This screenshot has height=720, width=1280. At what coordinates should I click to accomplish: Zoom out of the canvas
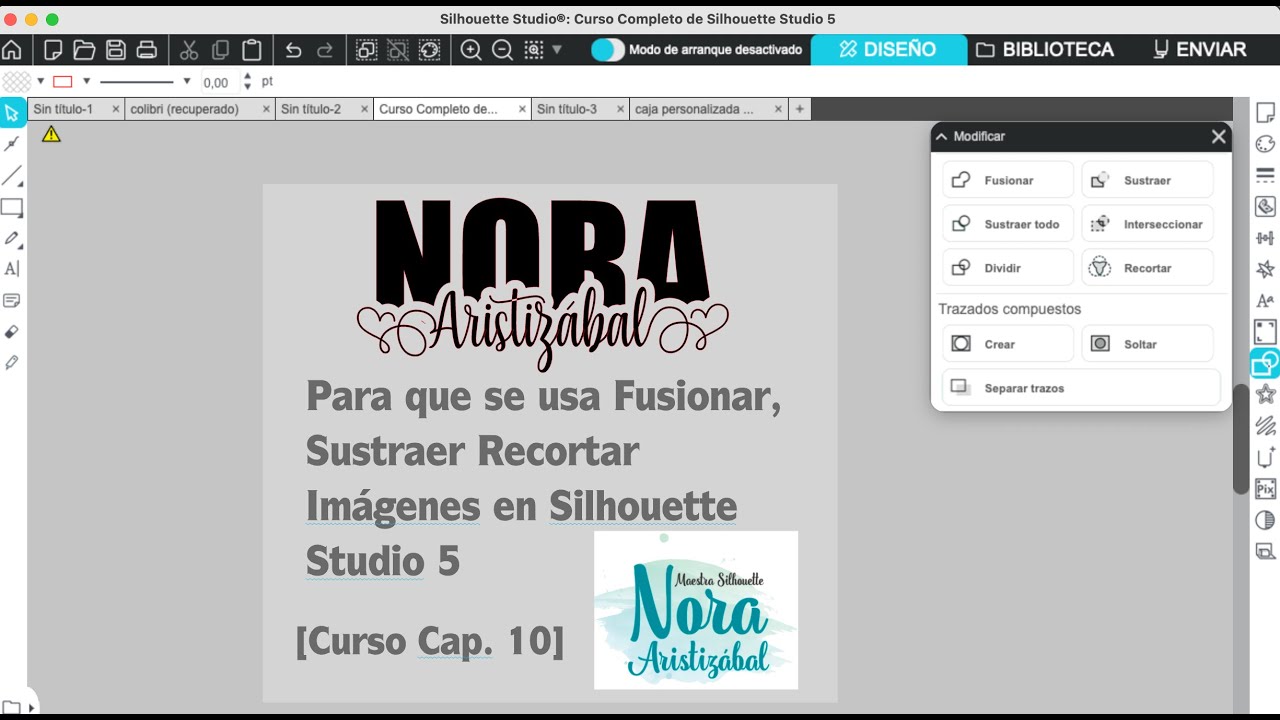tap(502, 49)
